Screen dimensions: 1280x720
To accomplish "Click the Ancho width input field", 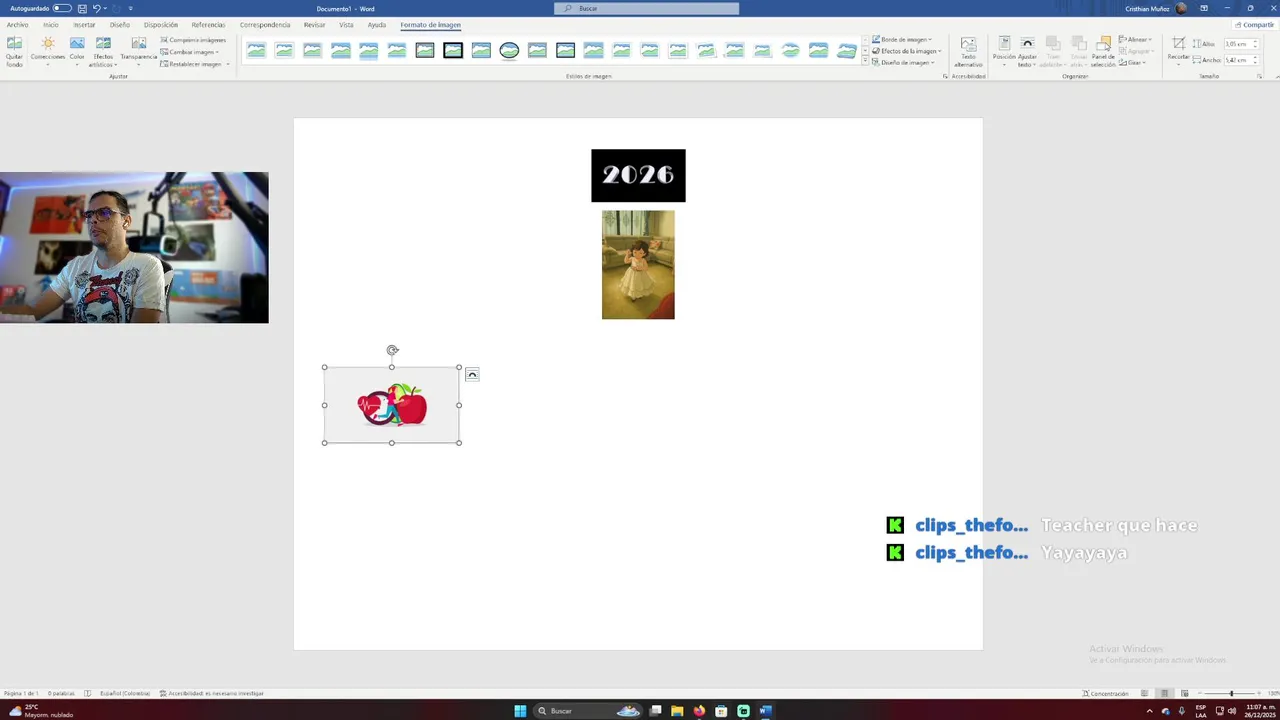I will 1240,60.
